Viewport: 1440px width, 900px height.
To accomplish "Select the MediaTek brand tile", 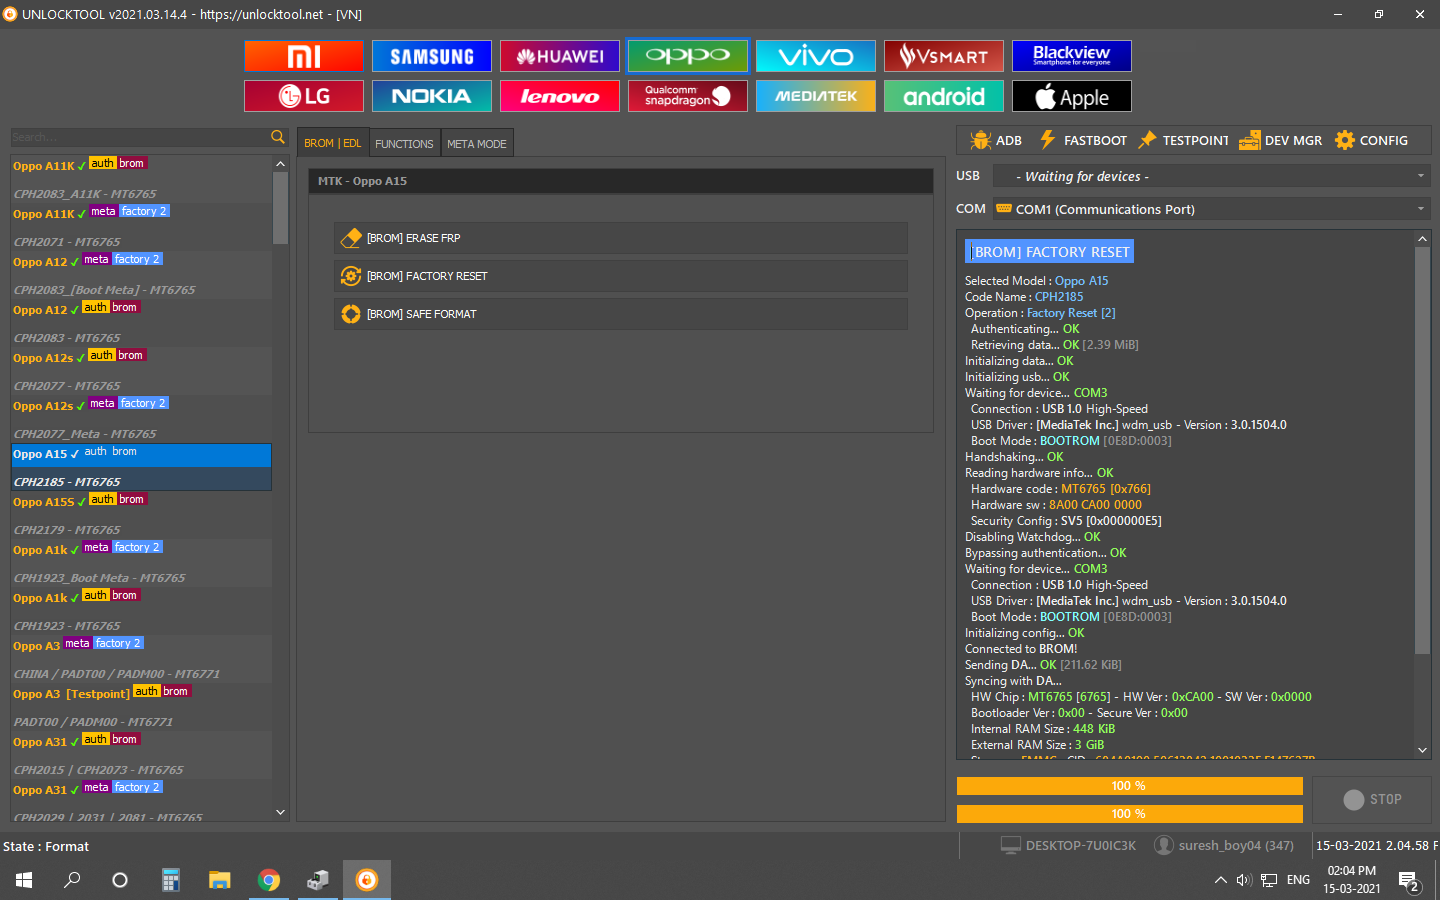I will pyautogui.click(x=816, y=96).
